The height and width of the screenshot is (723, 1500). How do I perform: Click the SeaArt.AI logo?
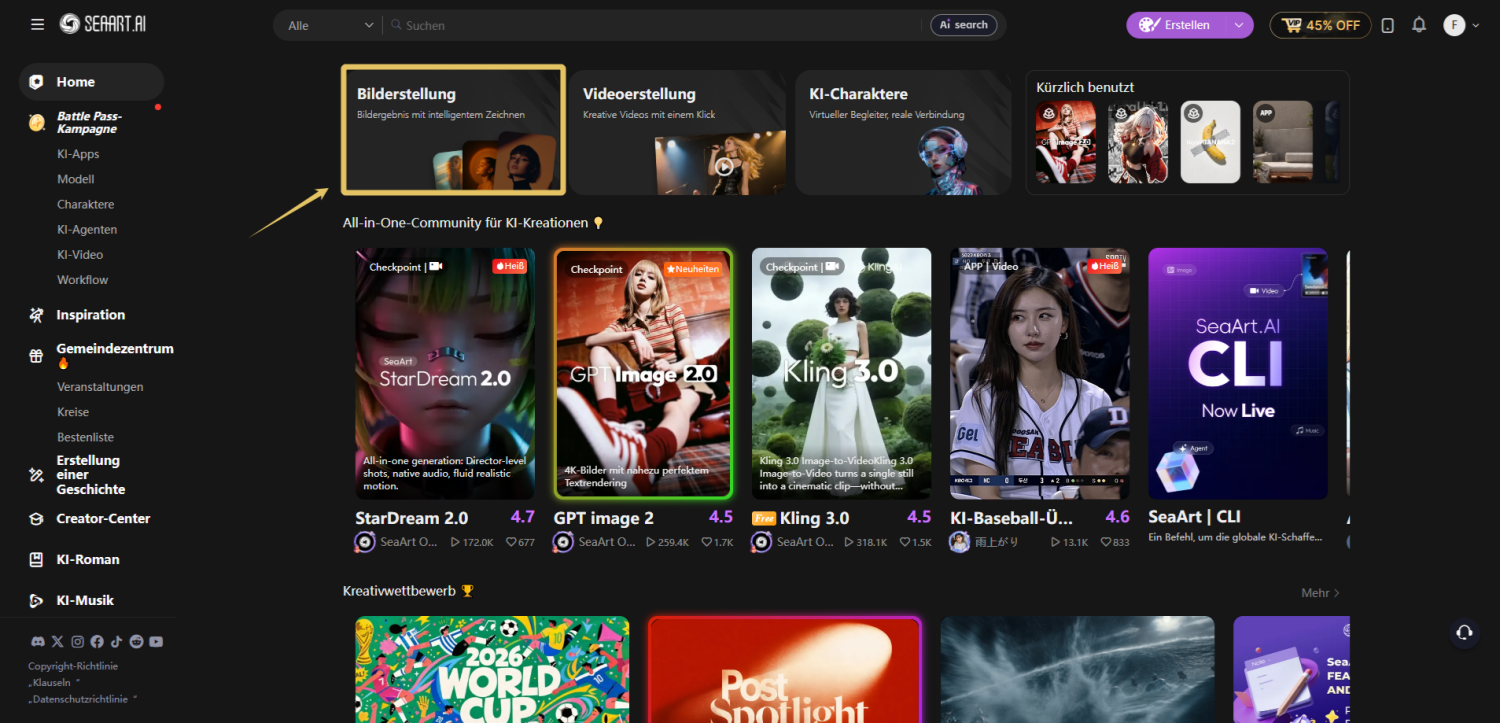(103, 24)
